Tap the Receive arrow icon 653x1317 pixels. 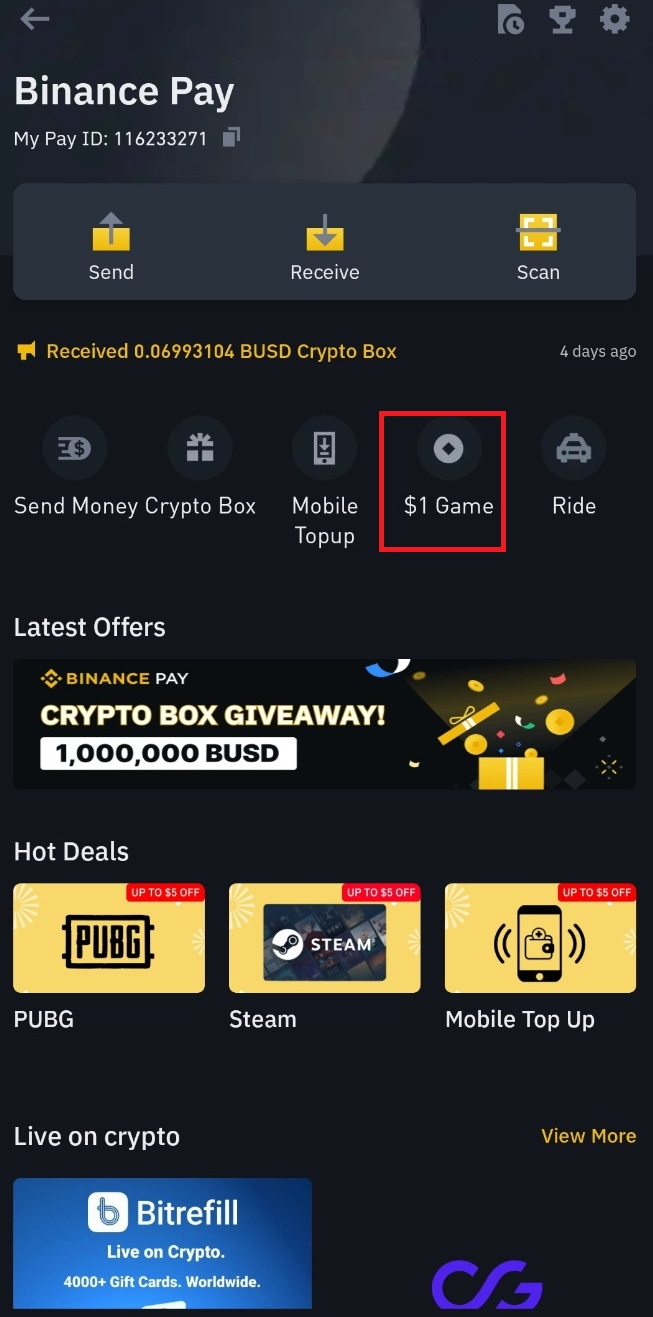pos(325,232)
